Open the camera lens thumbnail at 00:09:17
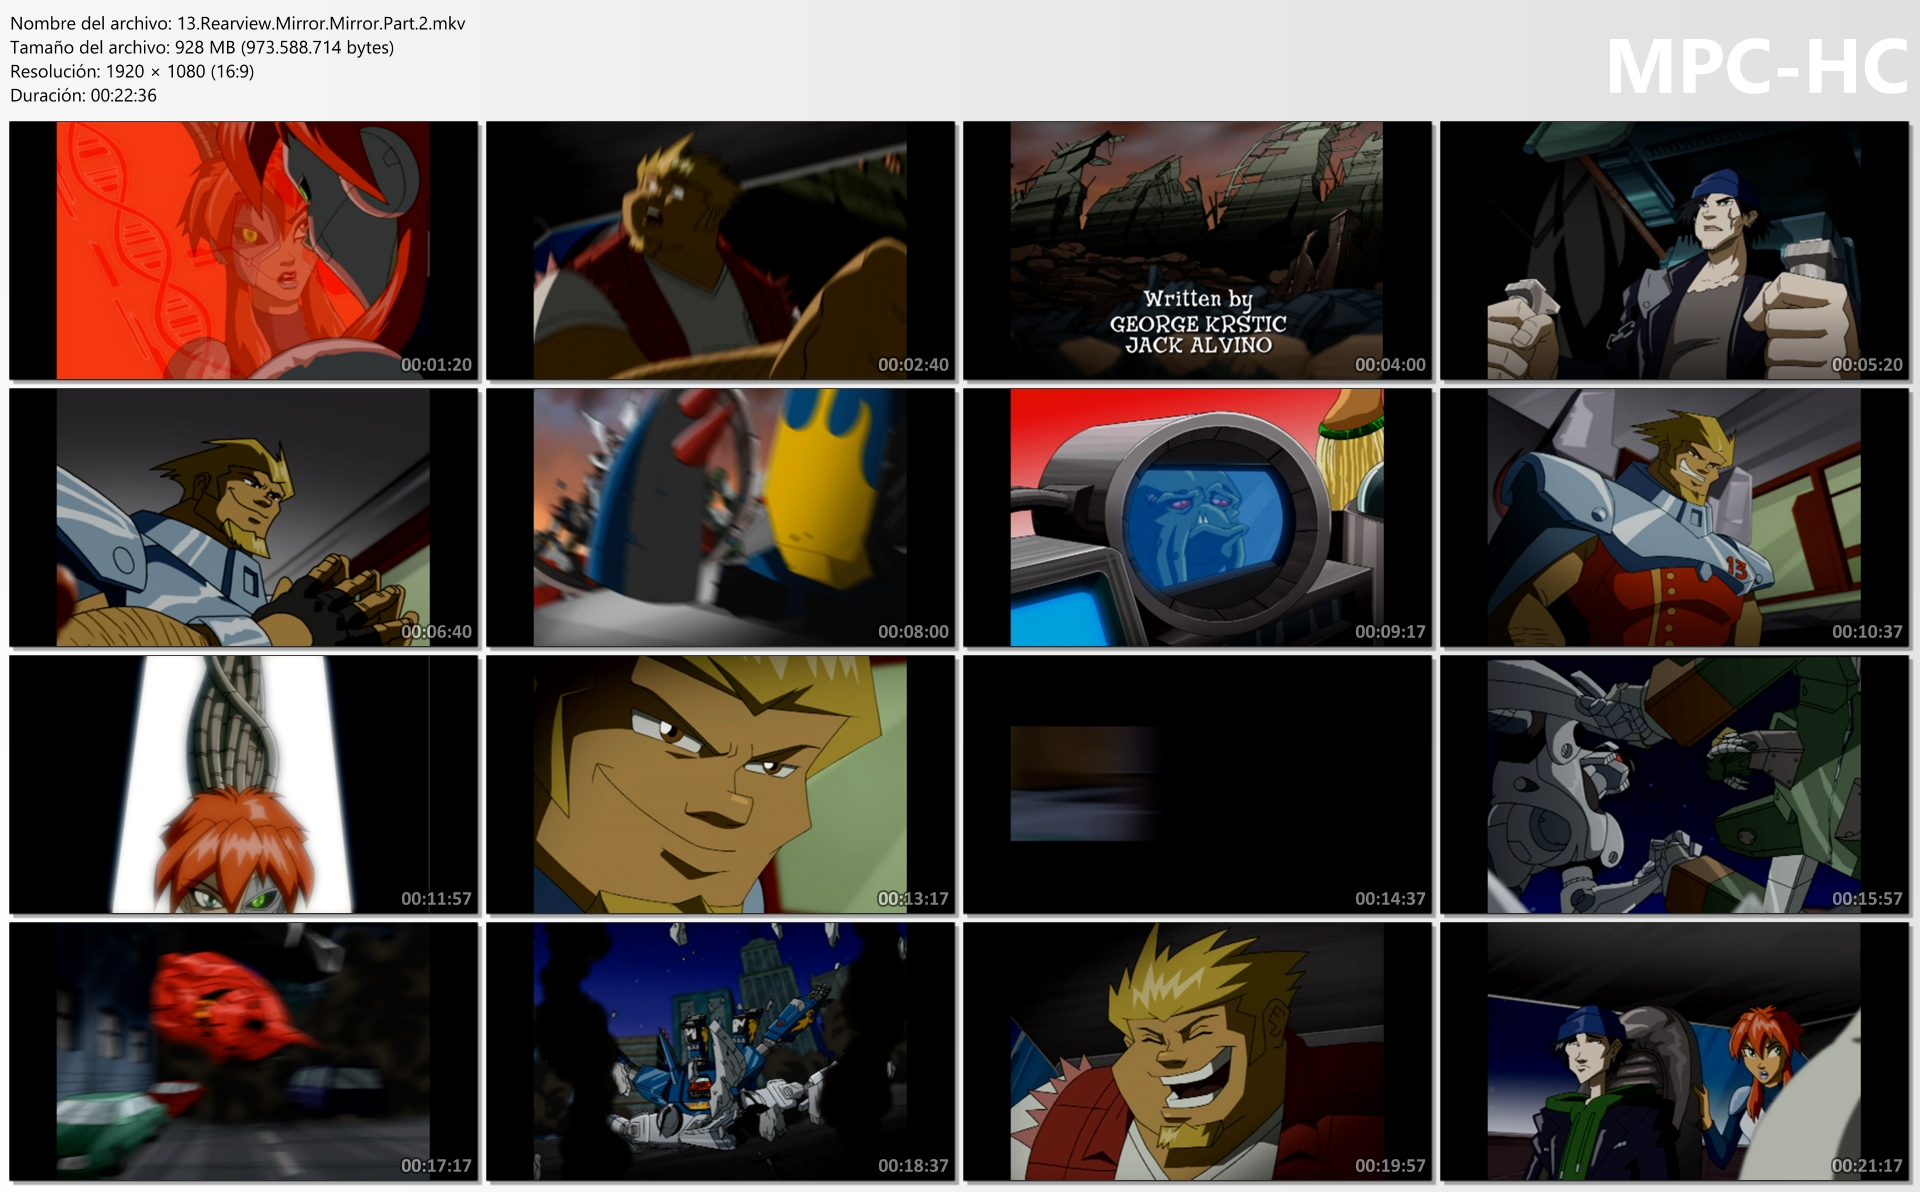 (x=1197, y=517)
